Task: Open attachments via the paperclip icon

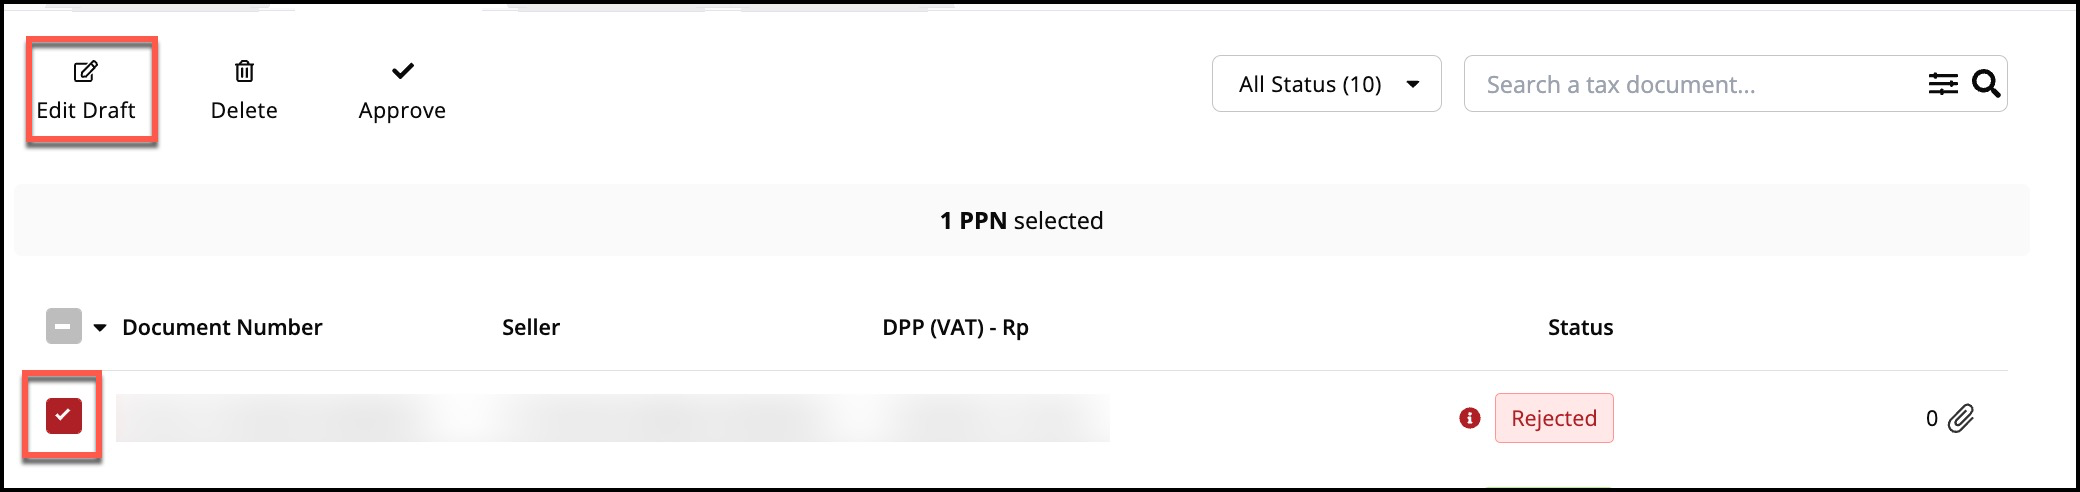Action: click(1961, 418)
